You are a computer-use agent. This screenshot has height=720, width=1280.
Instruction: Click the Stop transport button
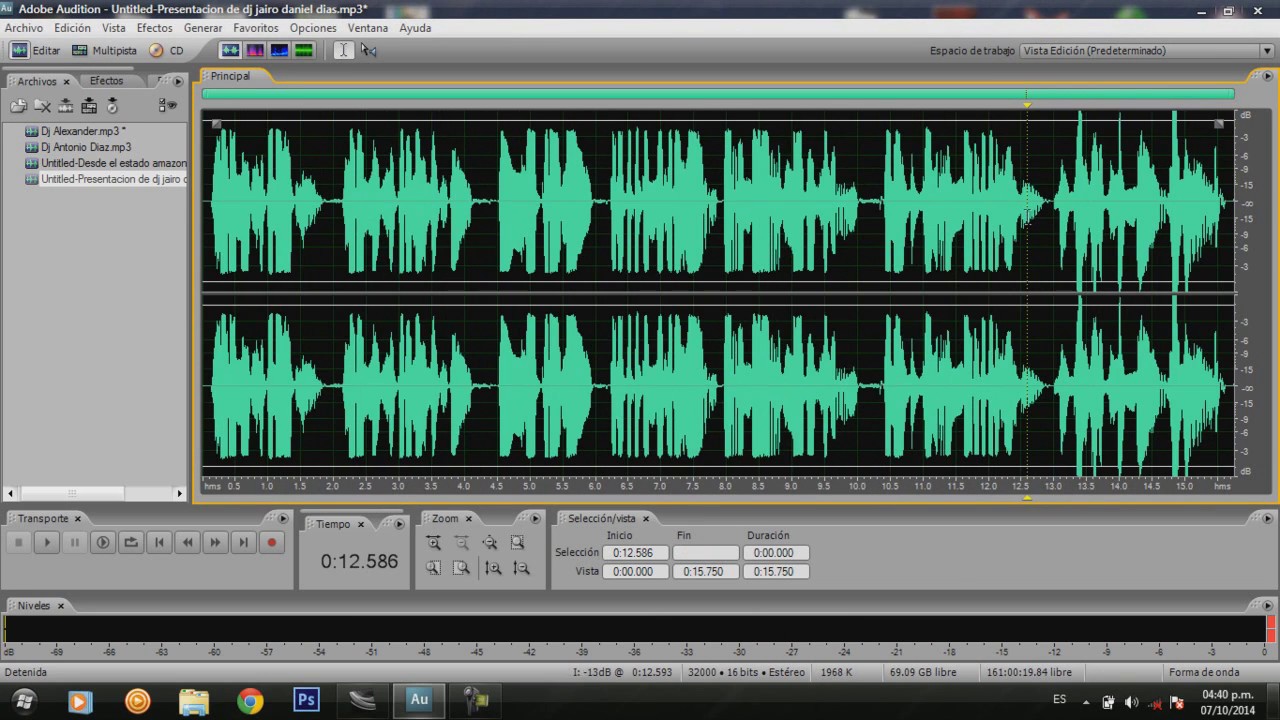[18, 542]
